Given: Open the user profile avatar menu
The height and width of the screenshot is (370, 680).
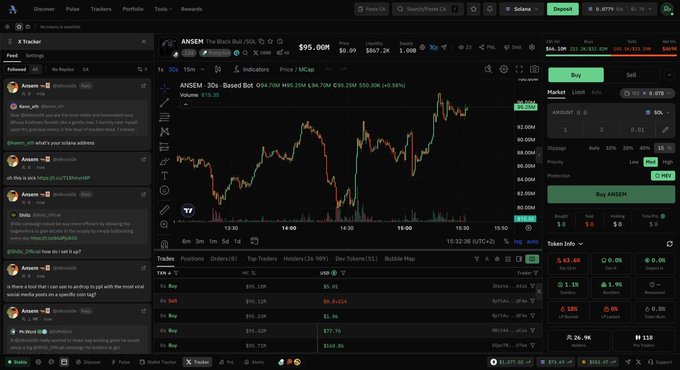Looking at the screenshot, I should tap(667, 9).
